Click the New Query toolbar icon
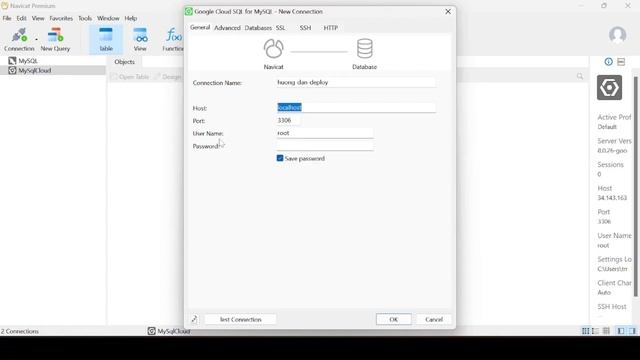Screen dimensions: 640x360 pos(55,40)
